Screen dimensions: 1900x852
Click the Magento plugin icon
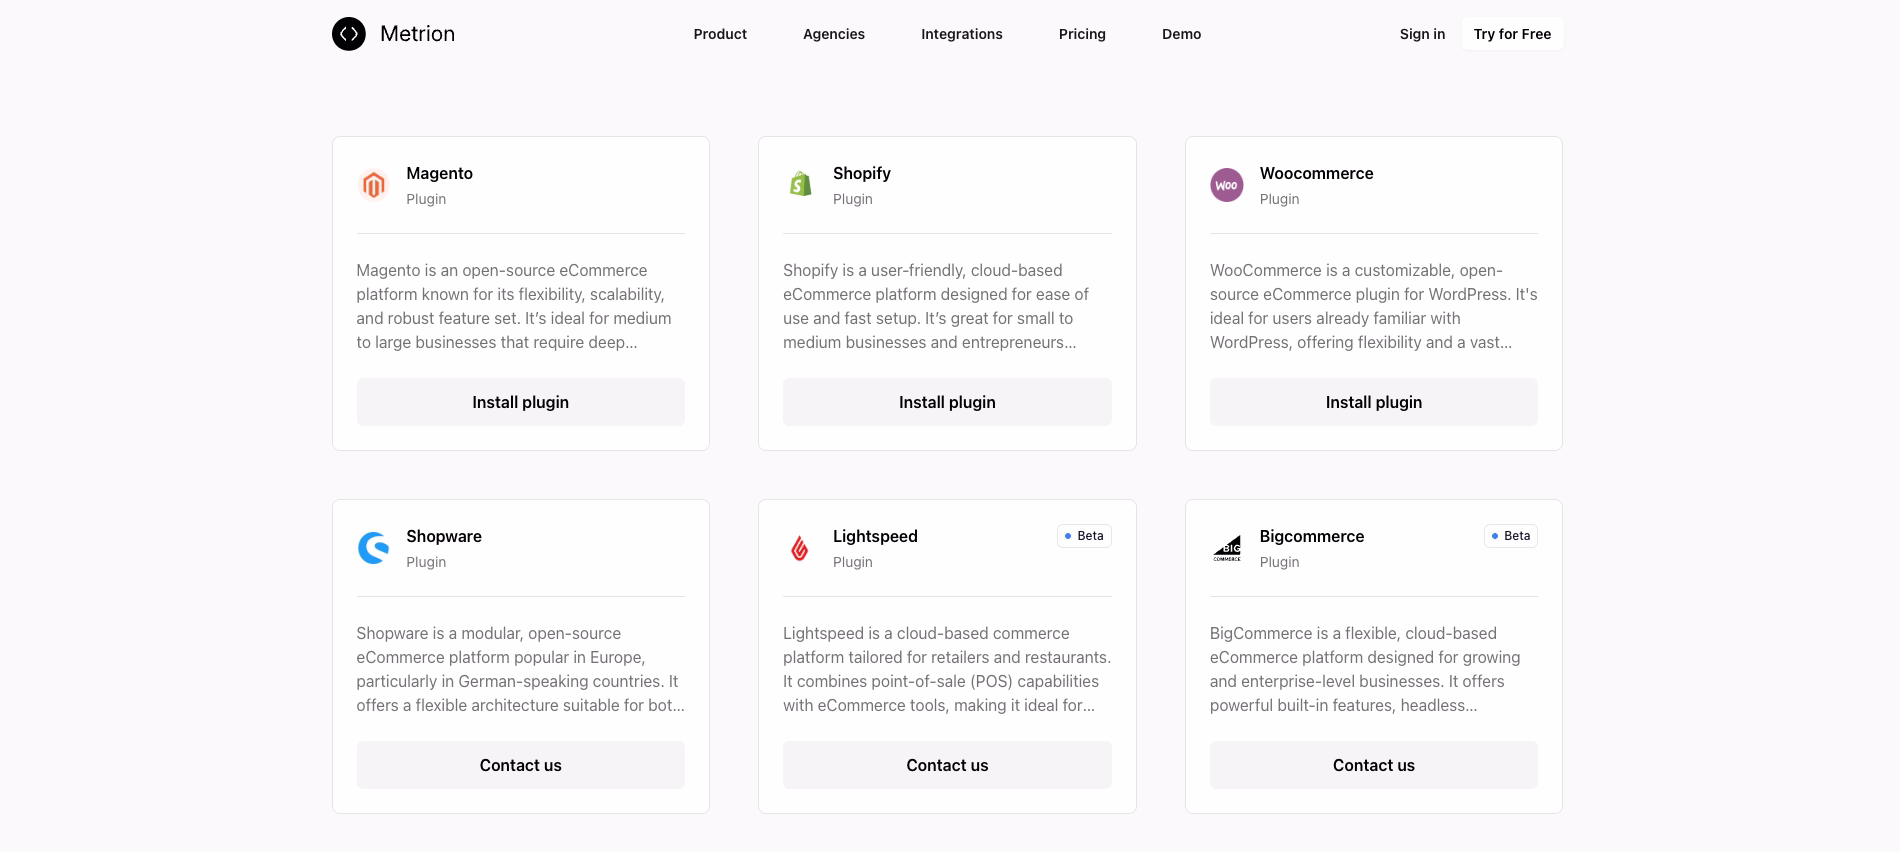click(371, 185)
